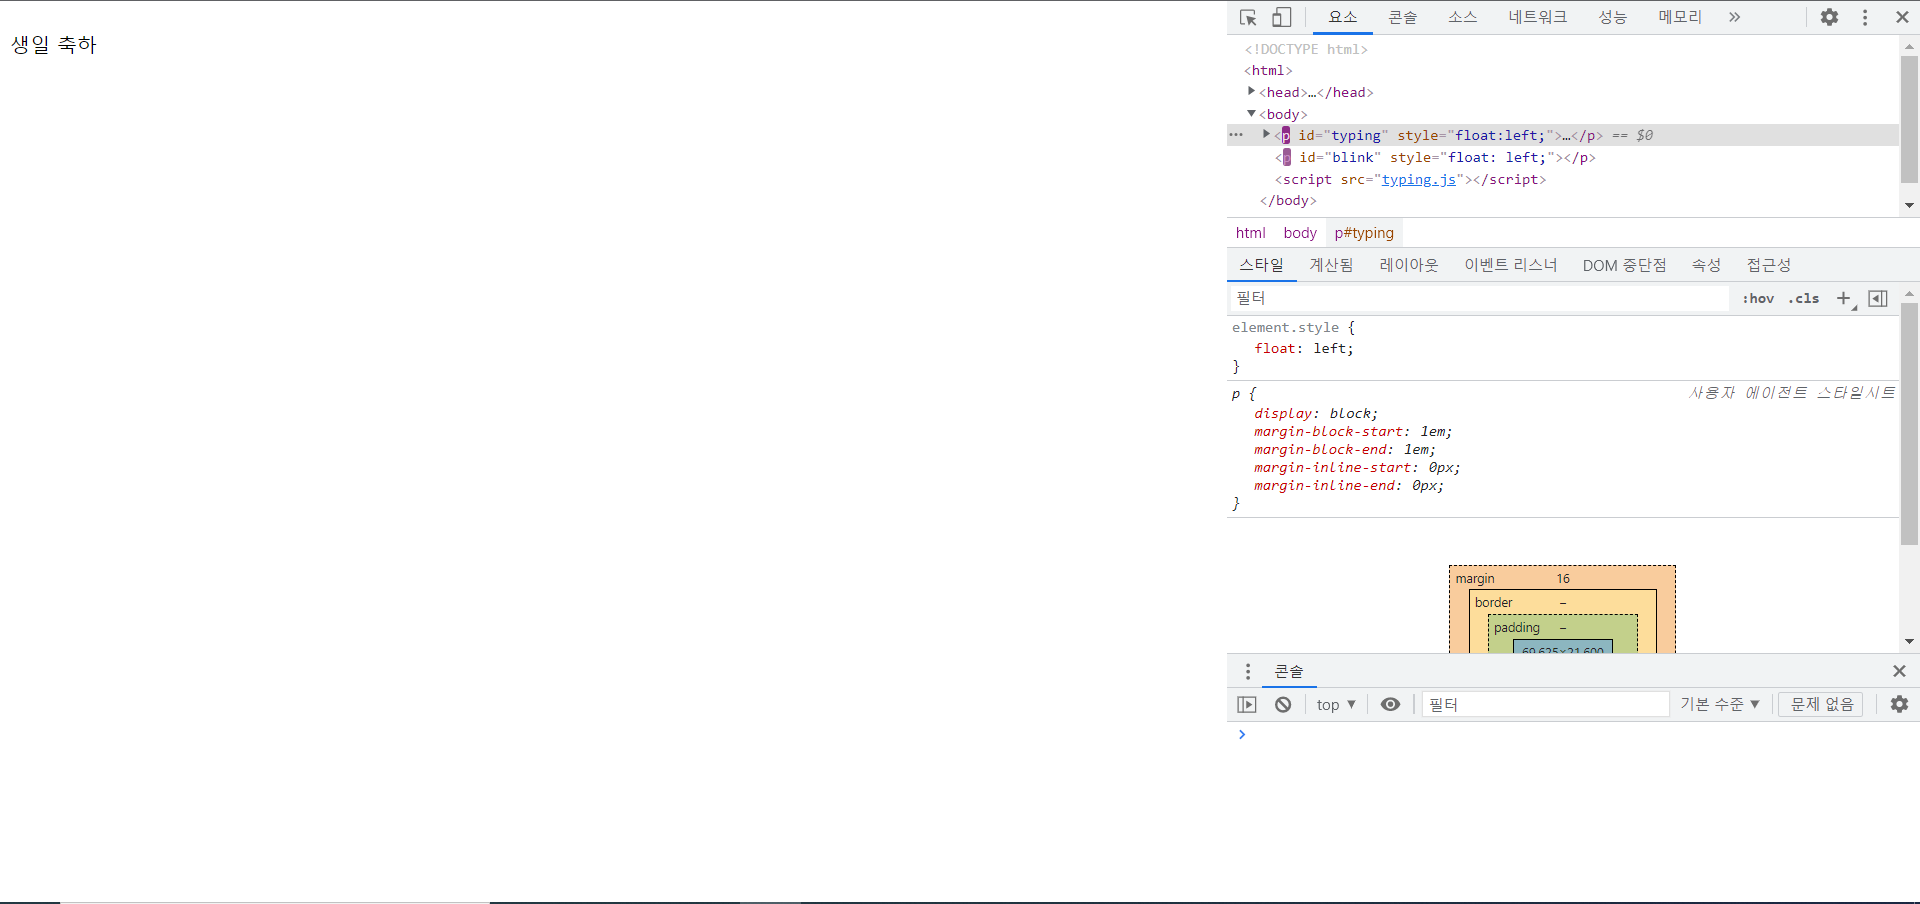Create a live expression eye icon
The width and height of the screenshot is (1920, 904).
click(x=1390, y=705)
